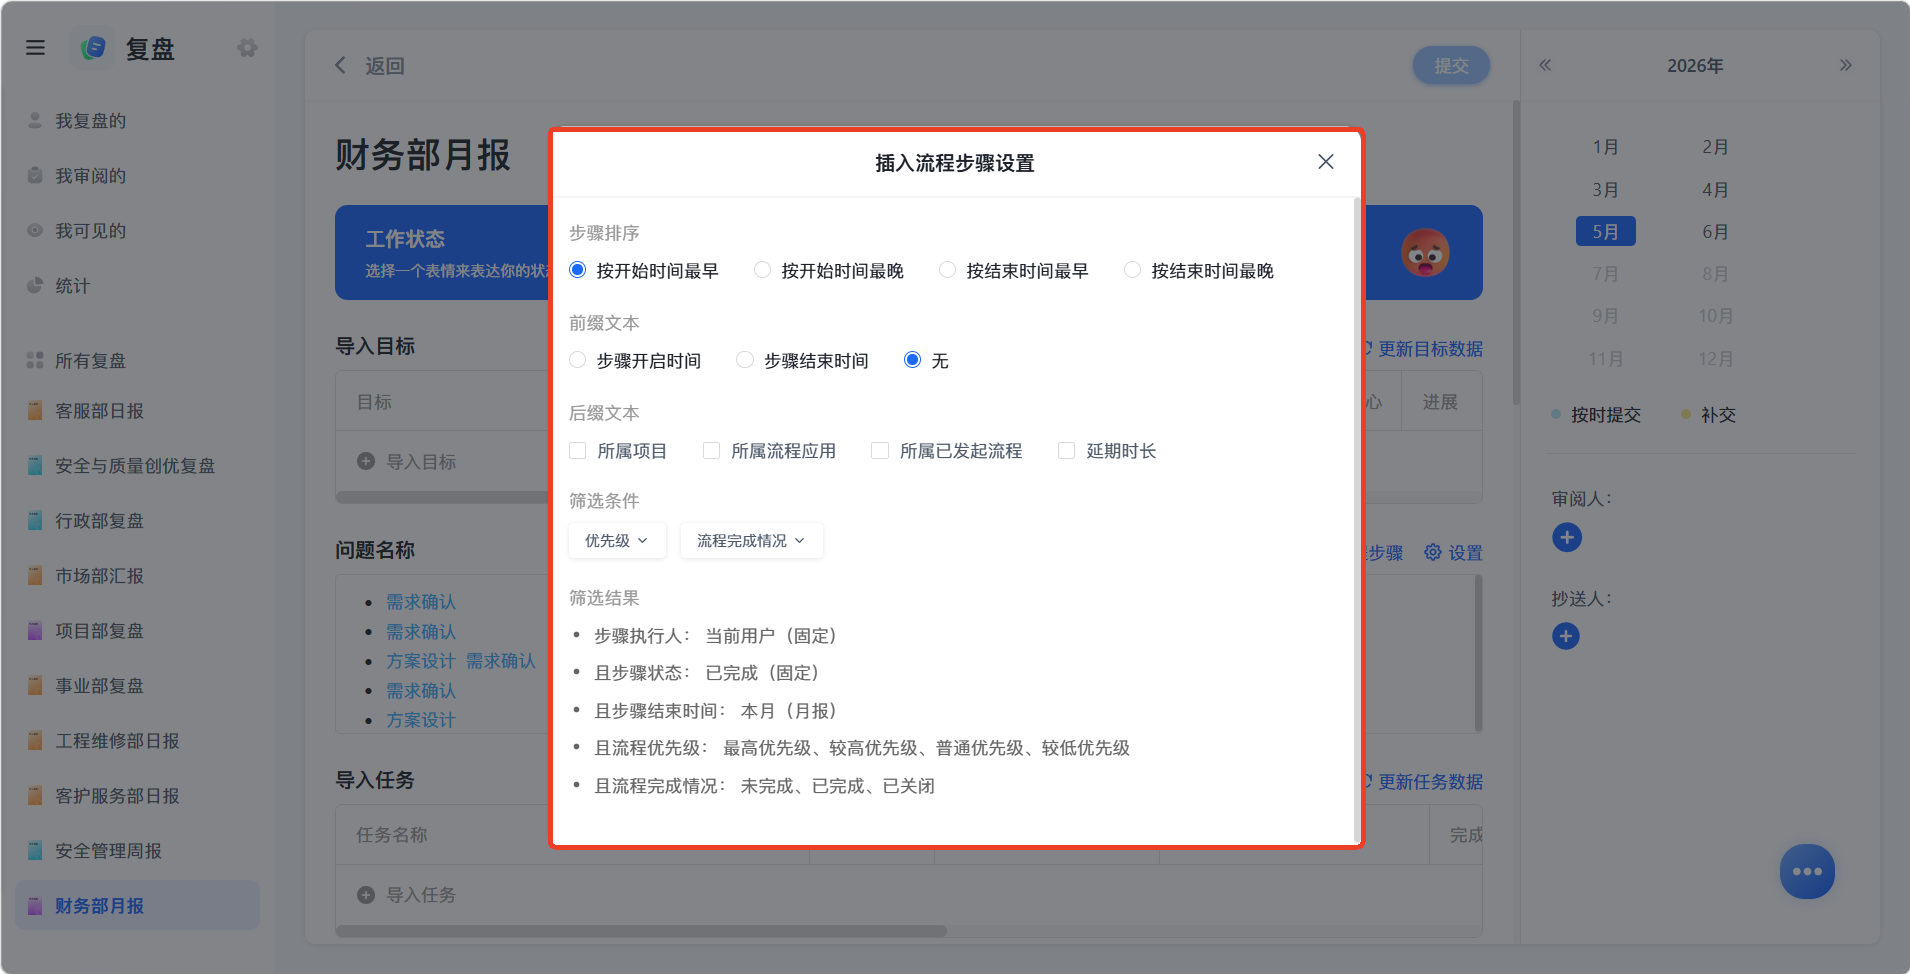Open settings gear beside 复盘 title
This screenshot has width=1910, height=974.
(247, 47)
